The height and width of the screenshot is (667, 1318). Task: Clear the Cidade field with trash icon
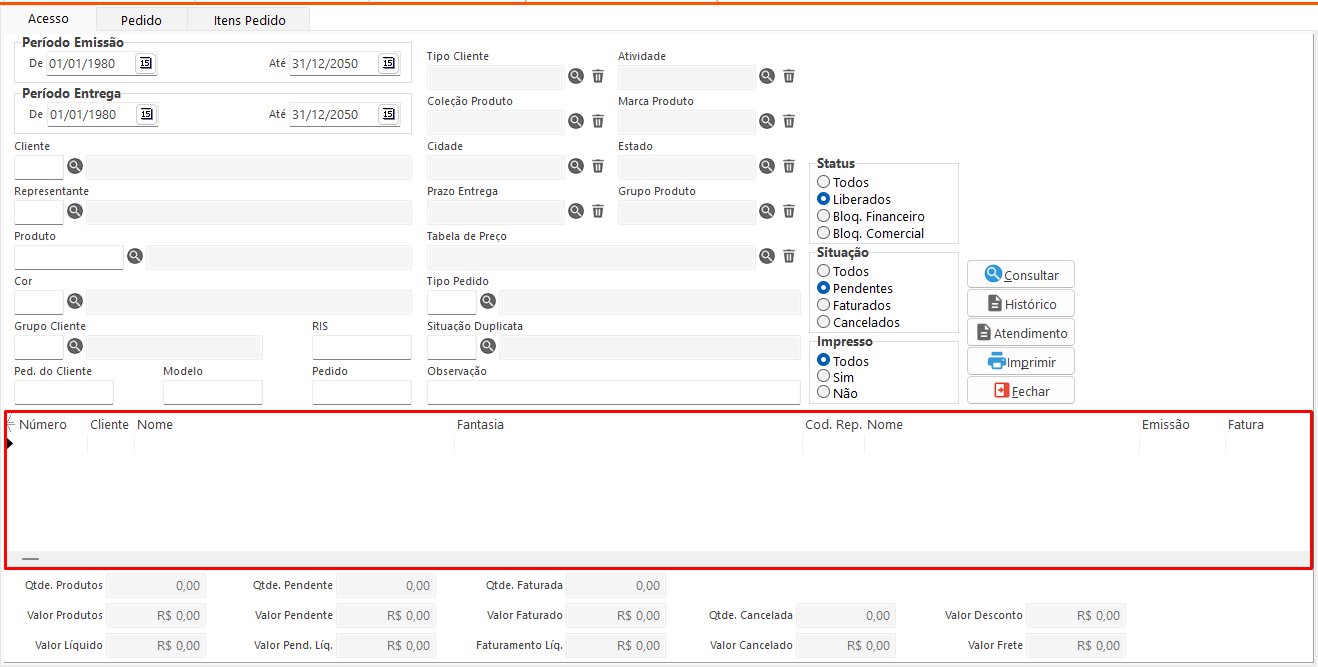(x=598, y=166)
